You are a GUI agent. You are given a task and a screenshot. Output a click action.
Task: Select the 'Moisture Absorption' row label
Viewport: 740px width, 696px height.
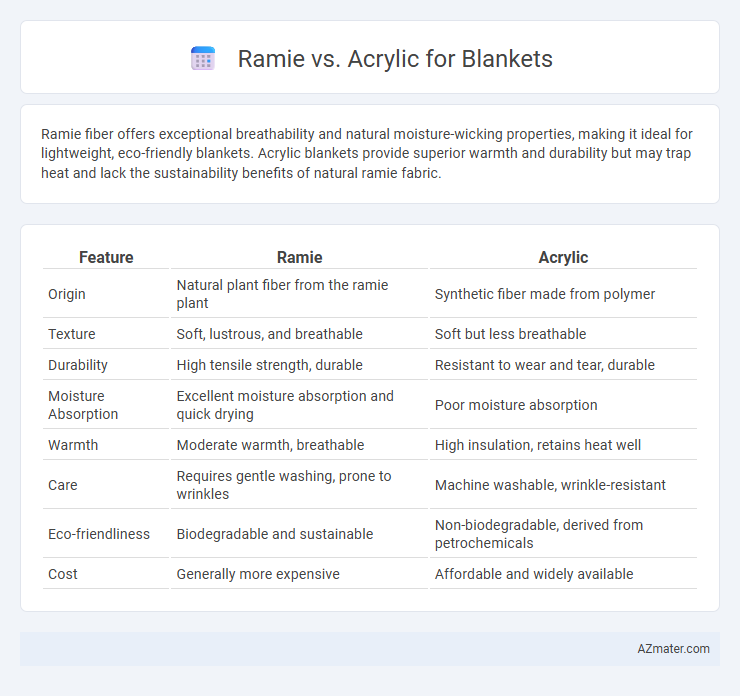pyautogui.click(x=83, y=405)
